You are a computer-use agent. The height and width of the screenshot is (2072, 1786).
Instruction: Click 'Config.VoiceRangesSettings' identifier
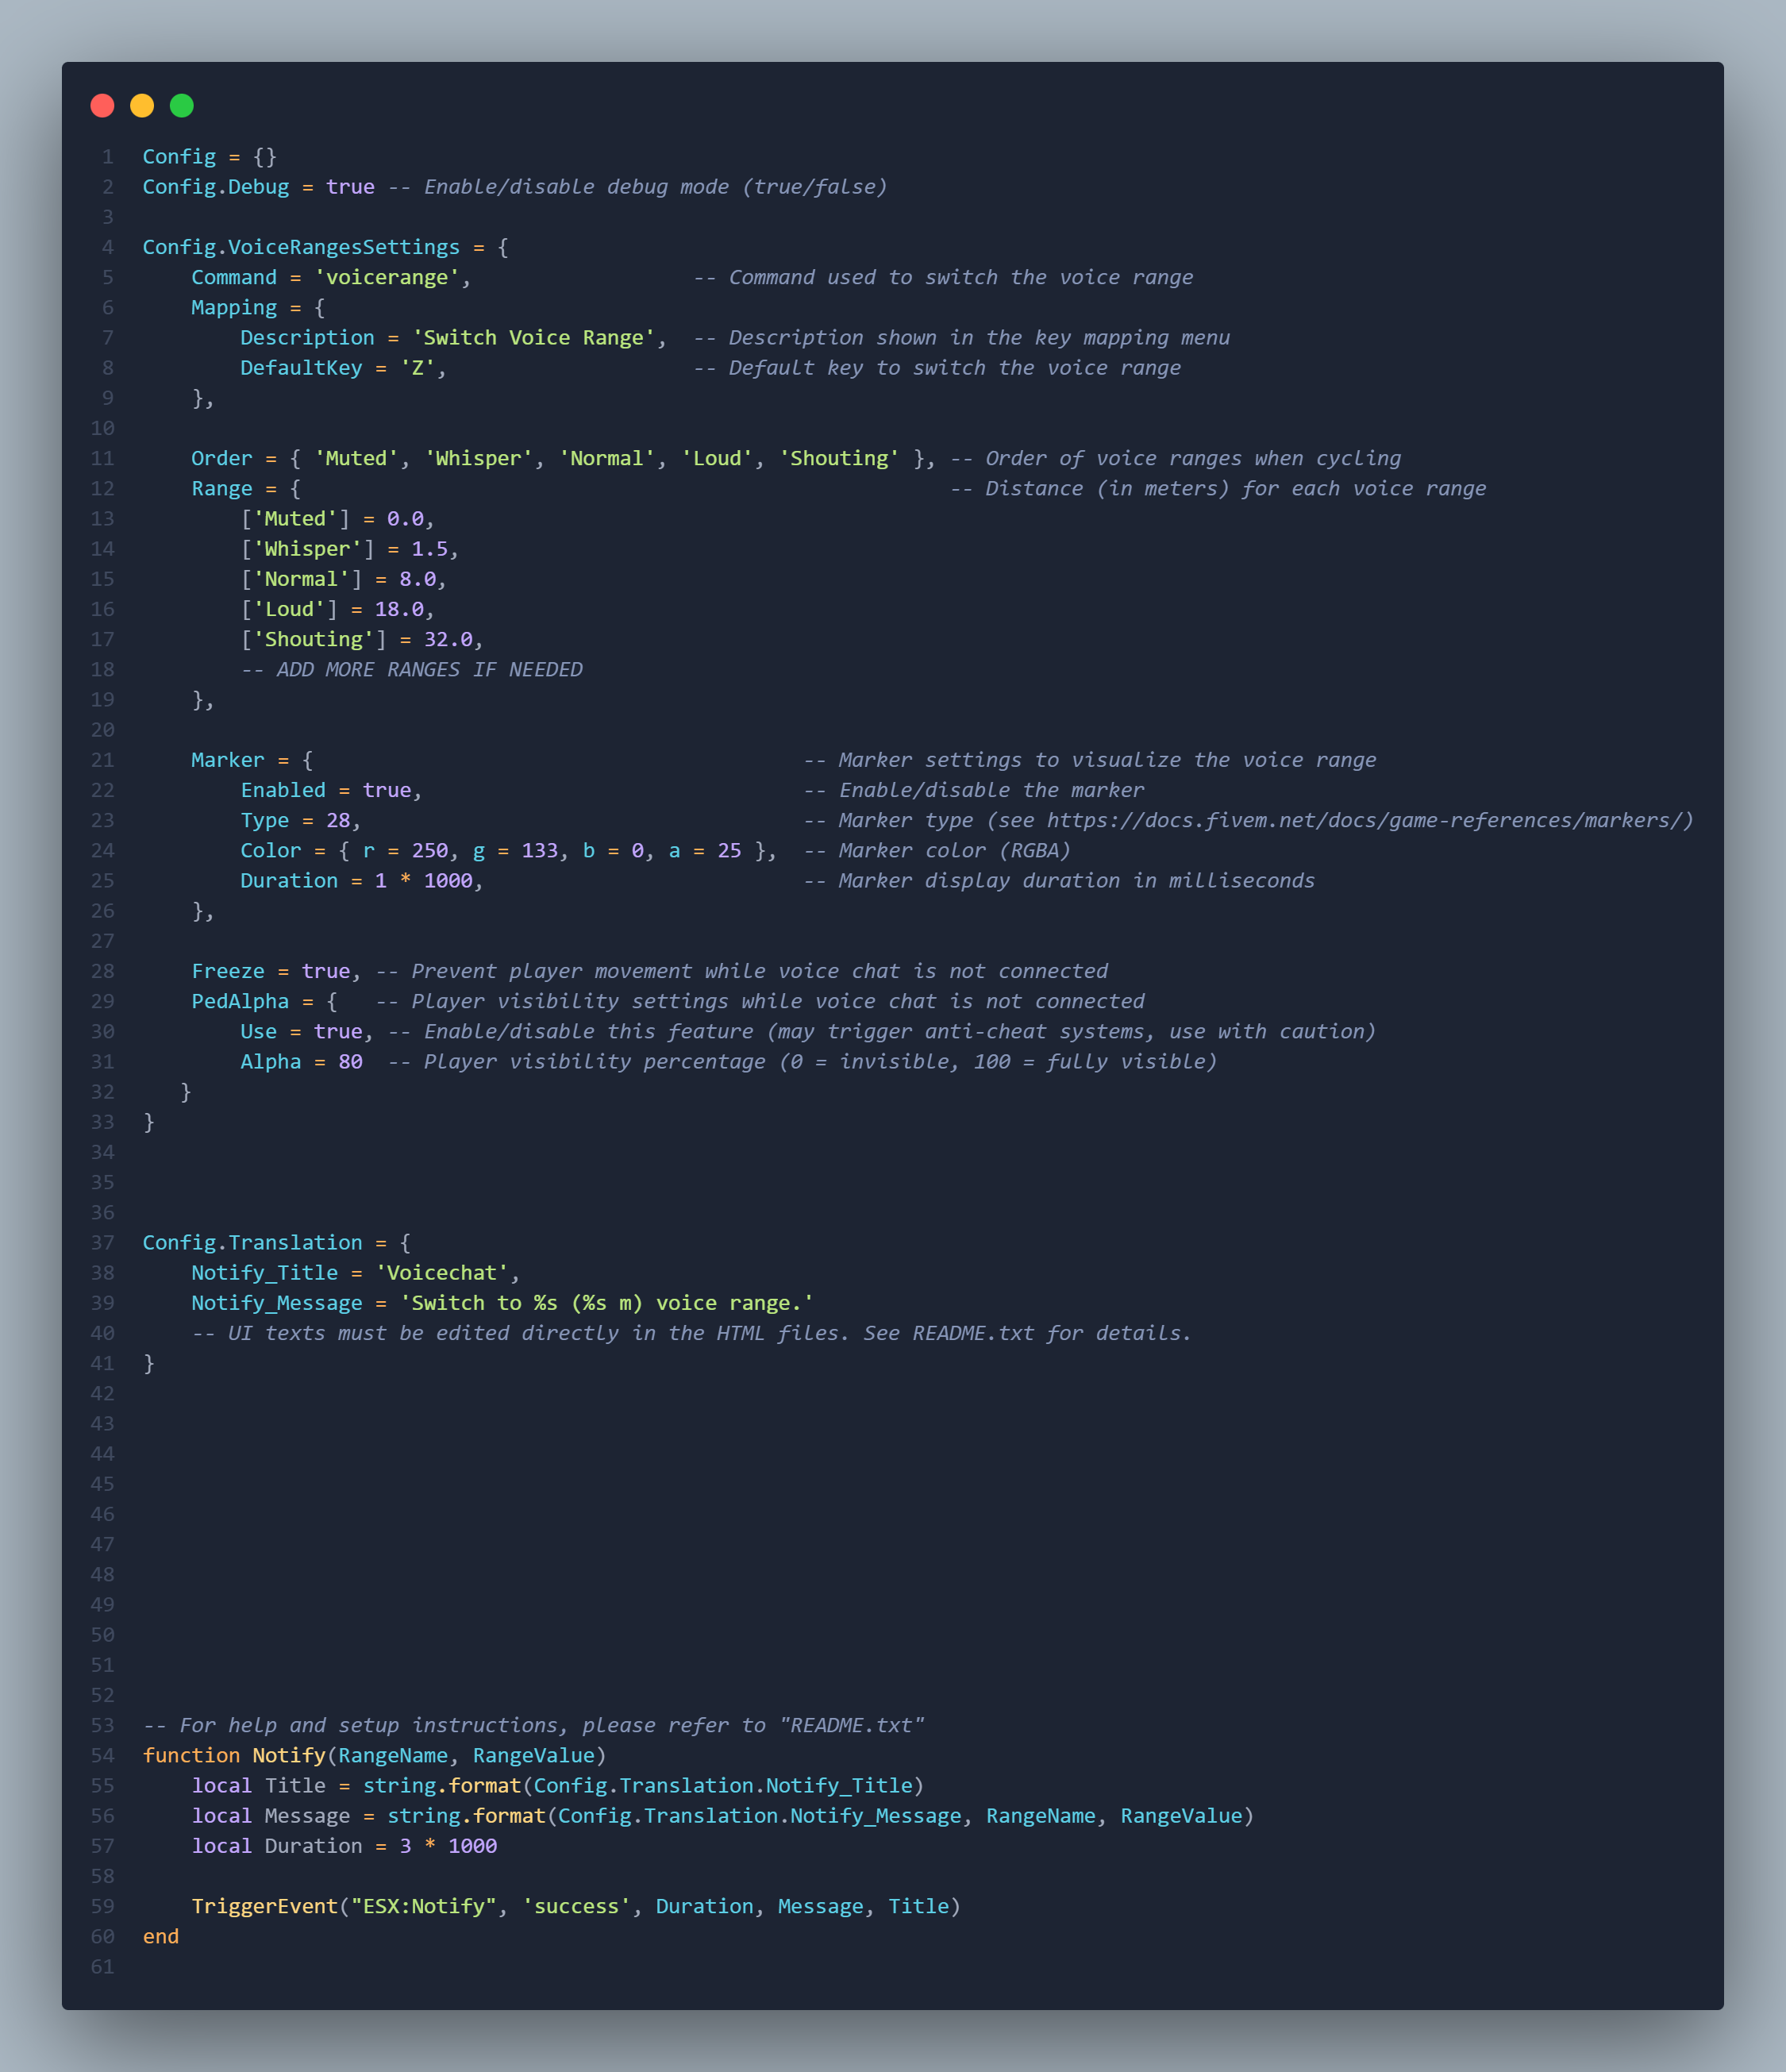(301, 247)
